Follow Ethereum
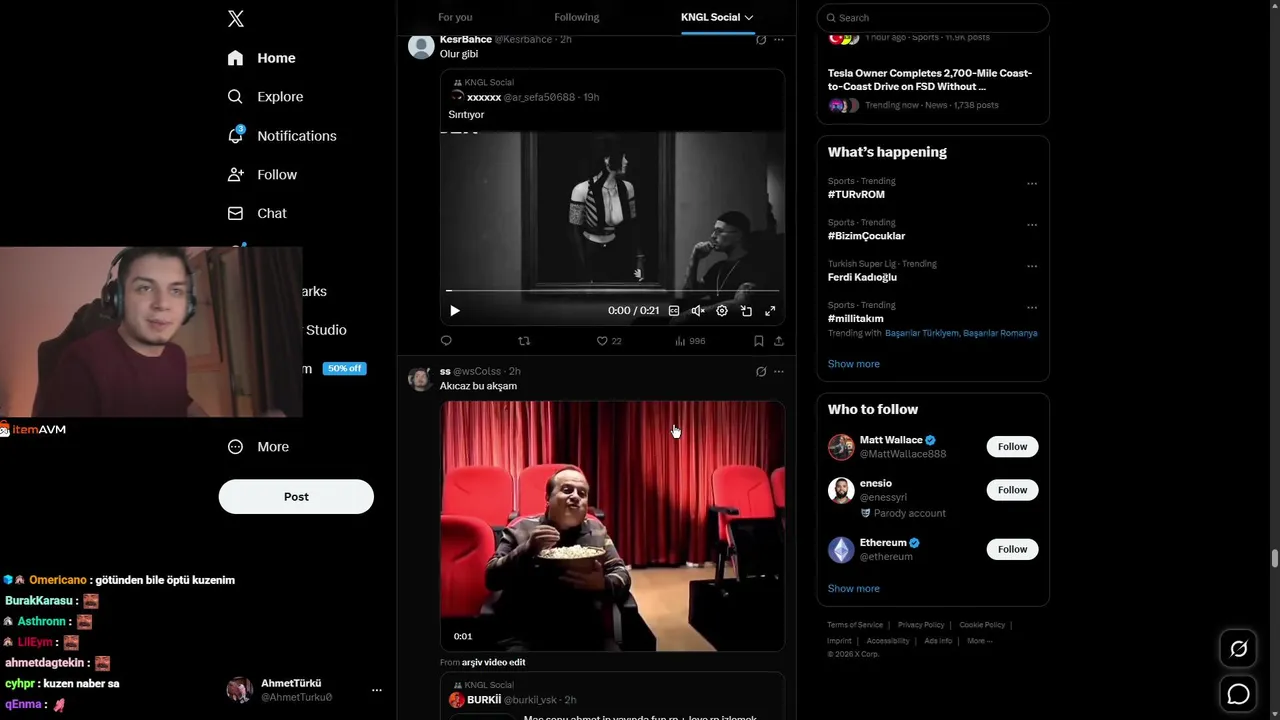 click(x=1012, y=549)
